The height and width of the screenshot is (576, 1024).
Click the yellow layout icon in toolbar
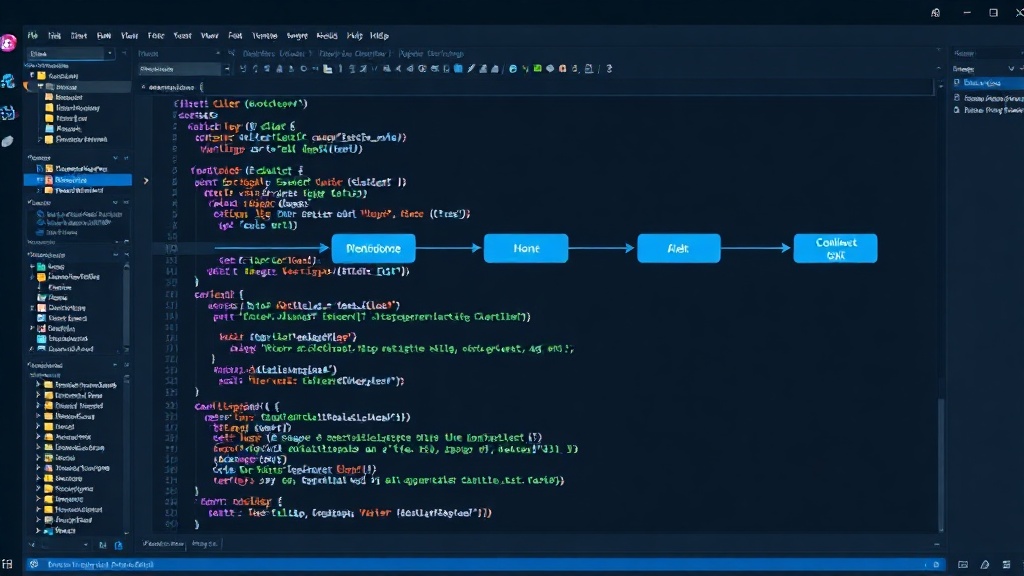click(x=328, y=69)
